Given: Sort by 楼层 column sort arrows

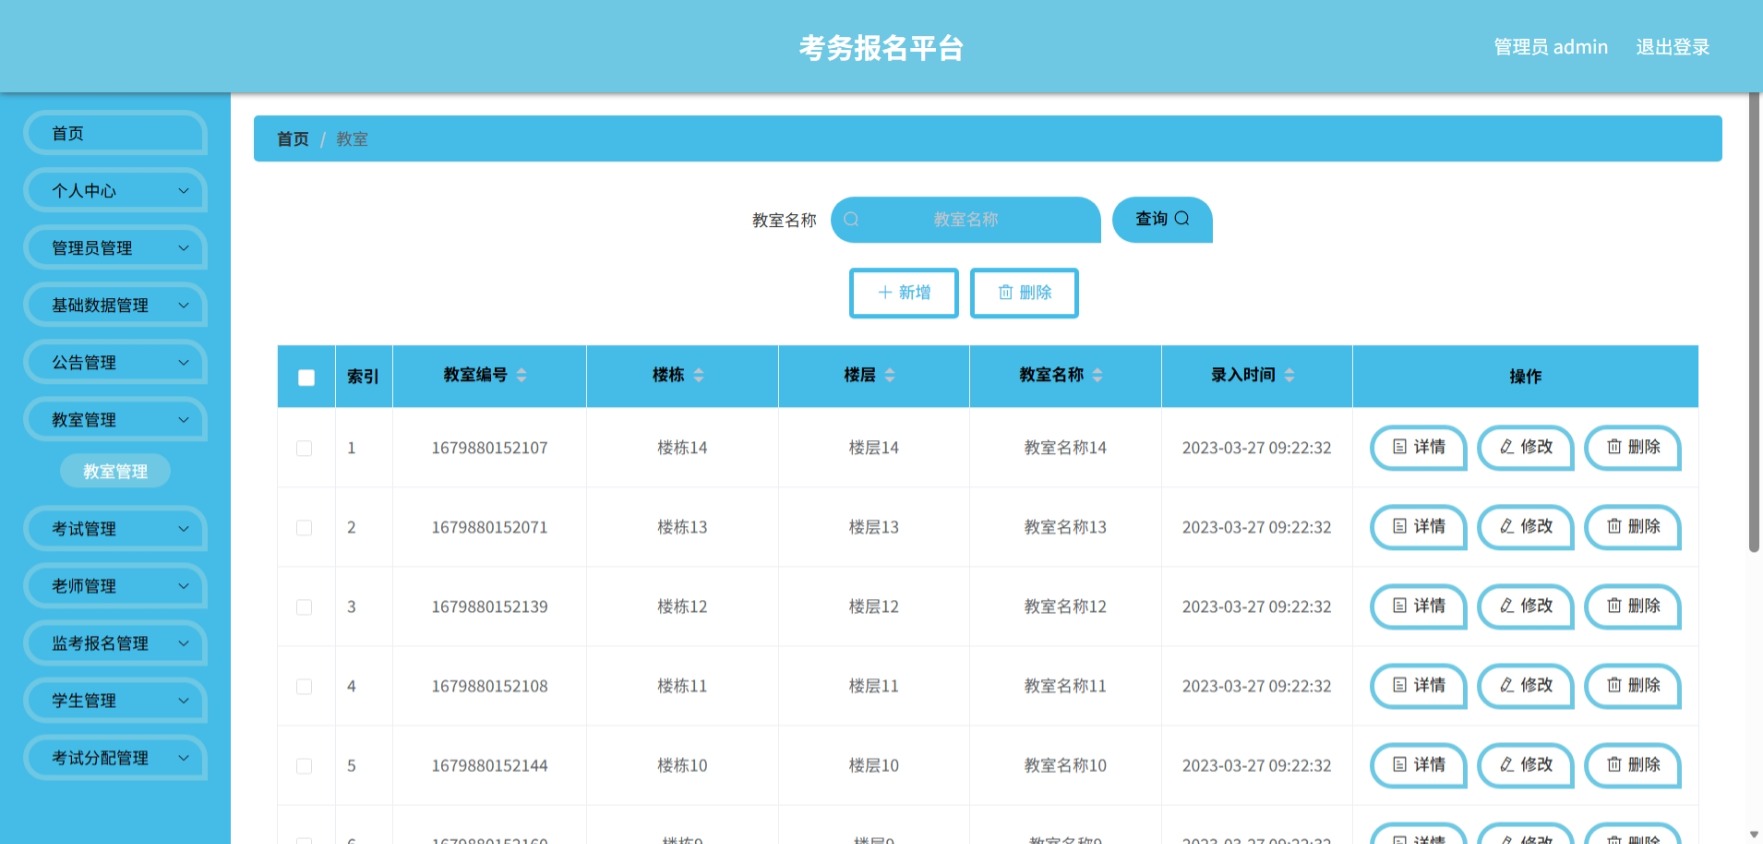Looking at the screenshot, I should pos(889,375).
